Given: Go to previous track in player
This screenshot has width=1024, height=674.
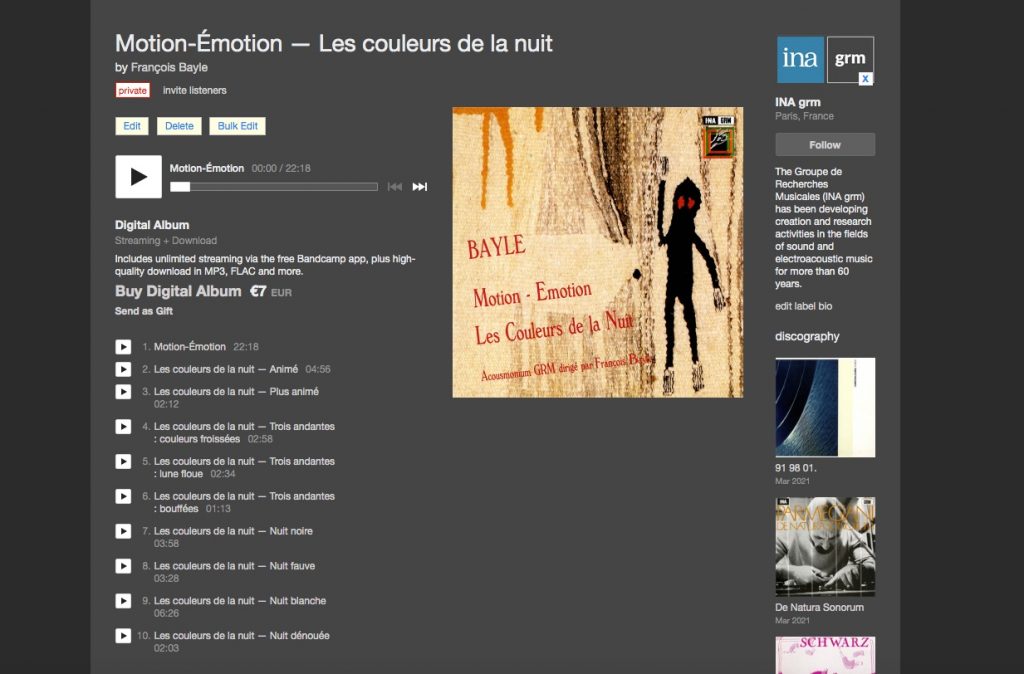Looking at the screenshot, I should point(394,187).
